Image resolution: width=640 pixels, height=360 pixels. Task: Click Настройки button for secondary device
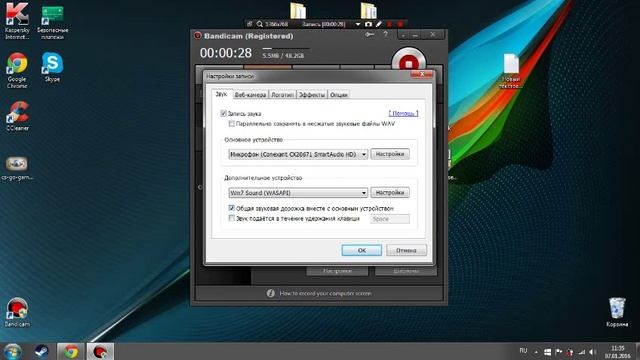click(390, 192)
